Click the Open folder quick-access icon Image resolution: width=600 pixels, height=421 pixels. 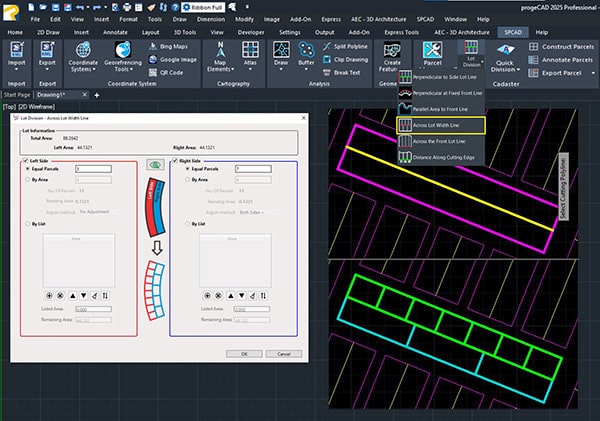[x=43, y=7]
